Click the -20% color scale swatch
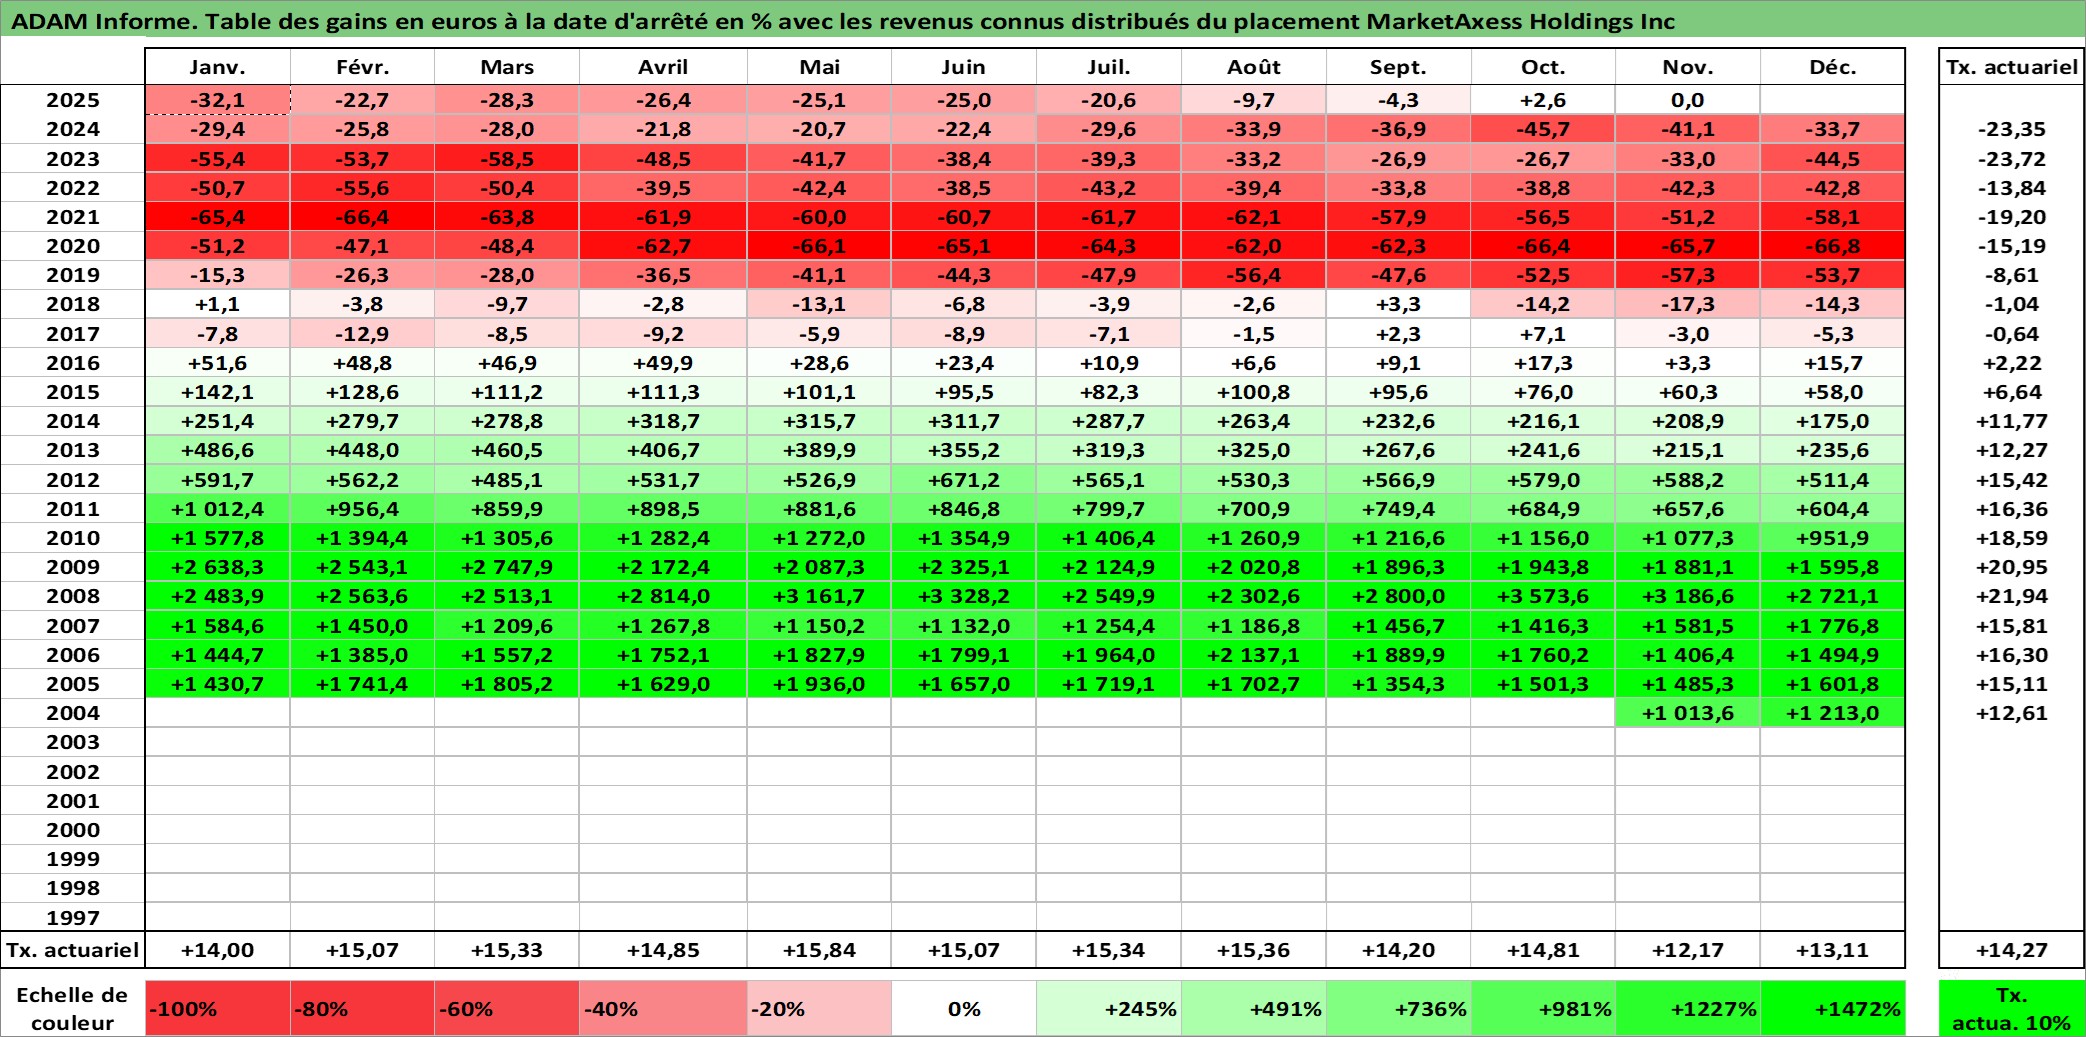The image size is (2086, 1037). [x=819, y=1008]
